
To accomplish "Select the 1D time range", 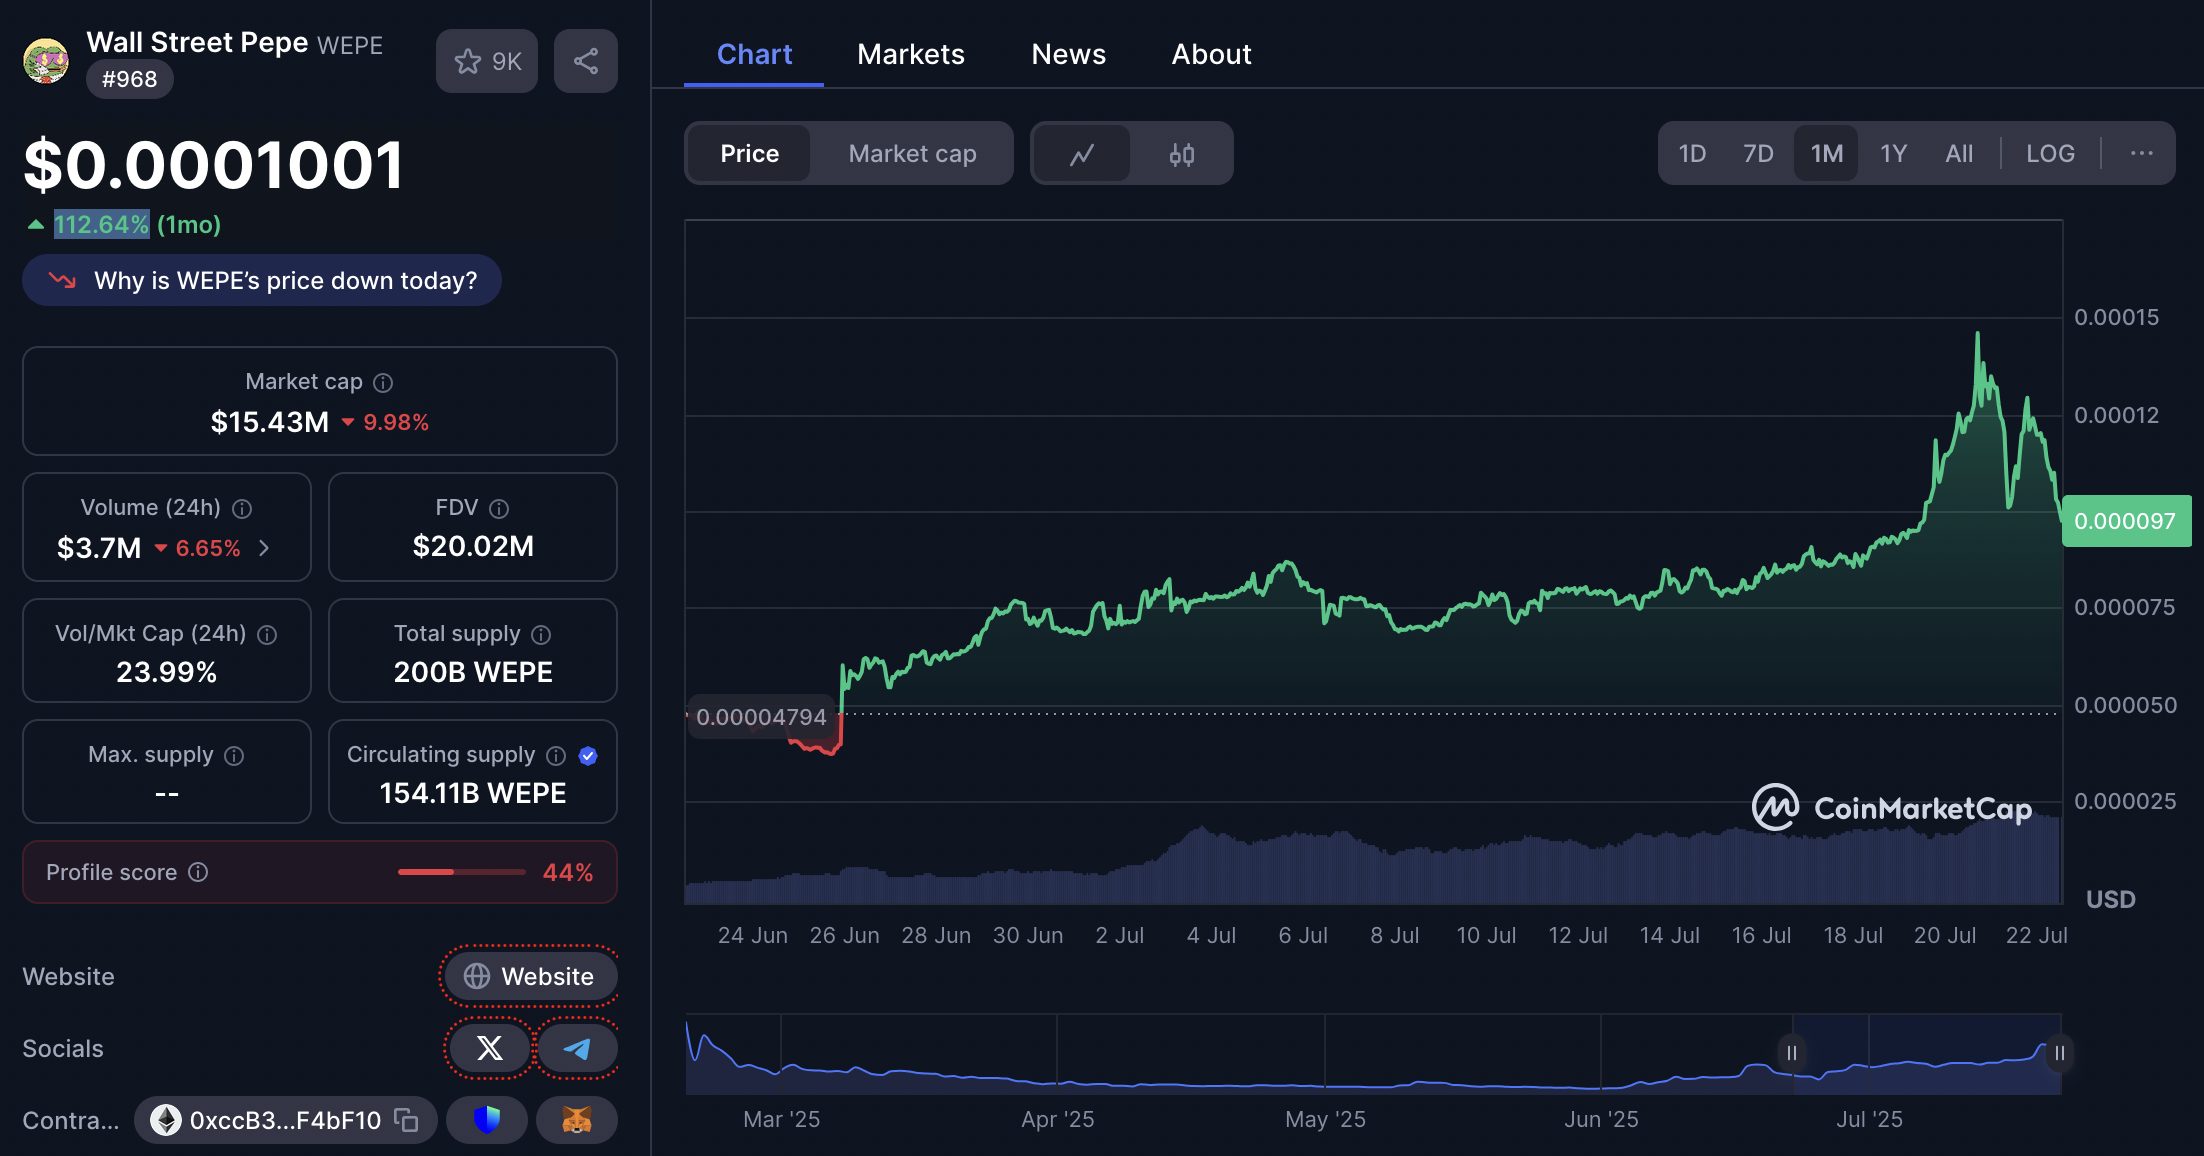I will pyautogui.click(x=1692, y=153).
